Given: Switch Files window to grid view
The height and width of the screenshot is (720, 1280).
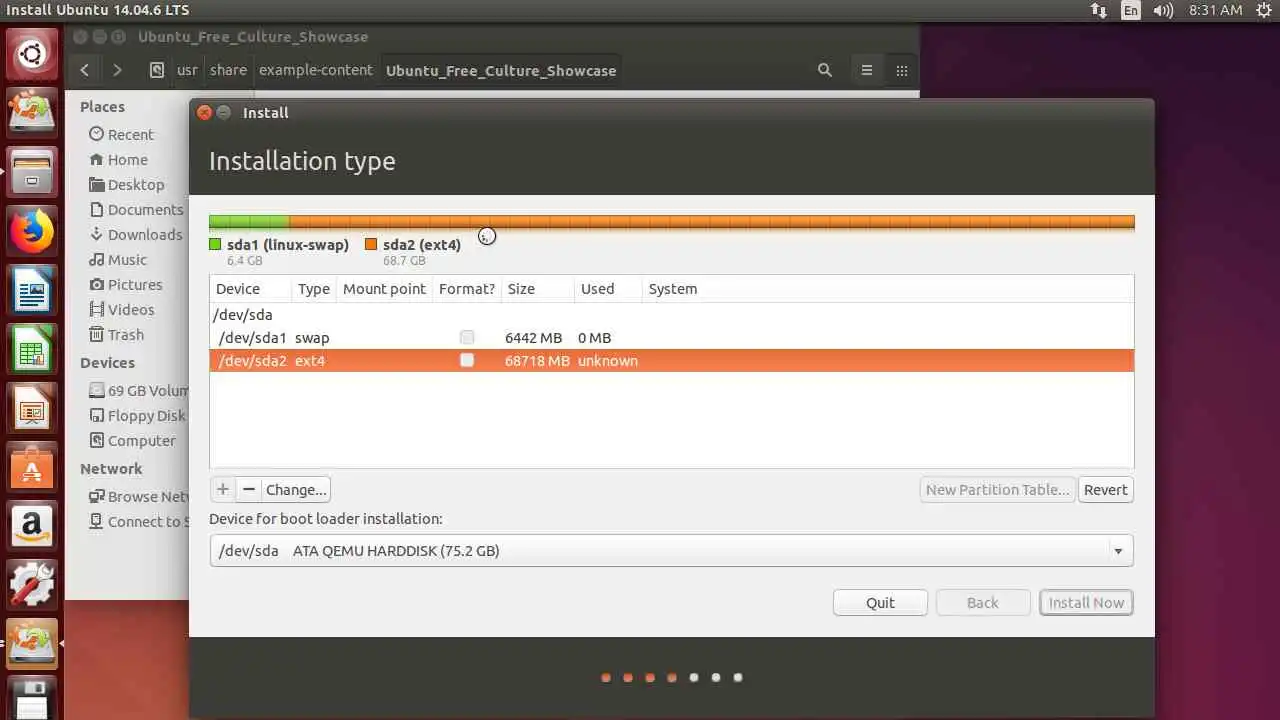Looking at the screenshot, I should pos(902,70).
